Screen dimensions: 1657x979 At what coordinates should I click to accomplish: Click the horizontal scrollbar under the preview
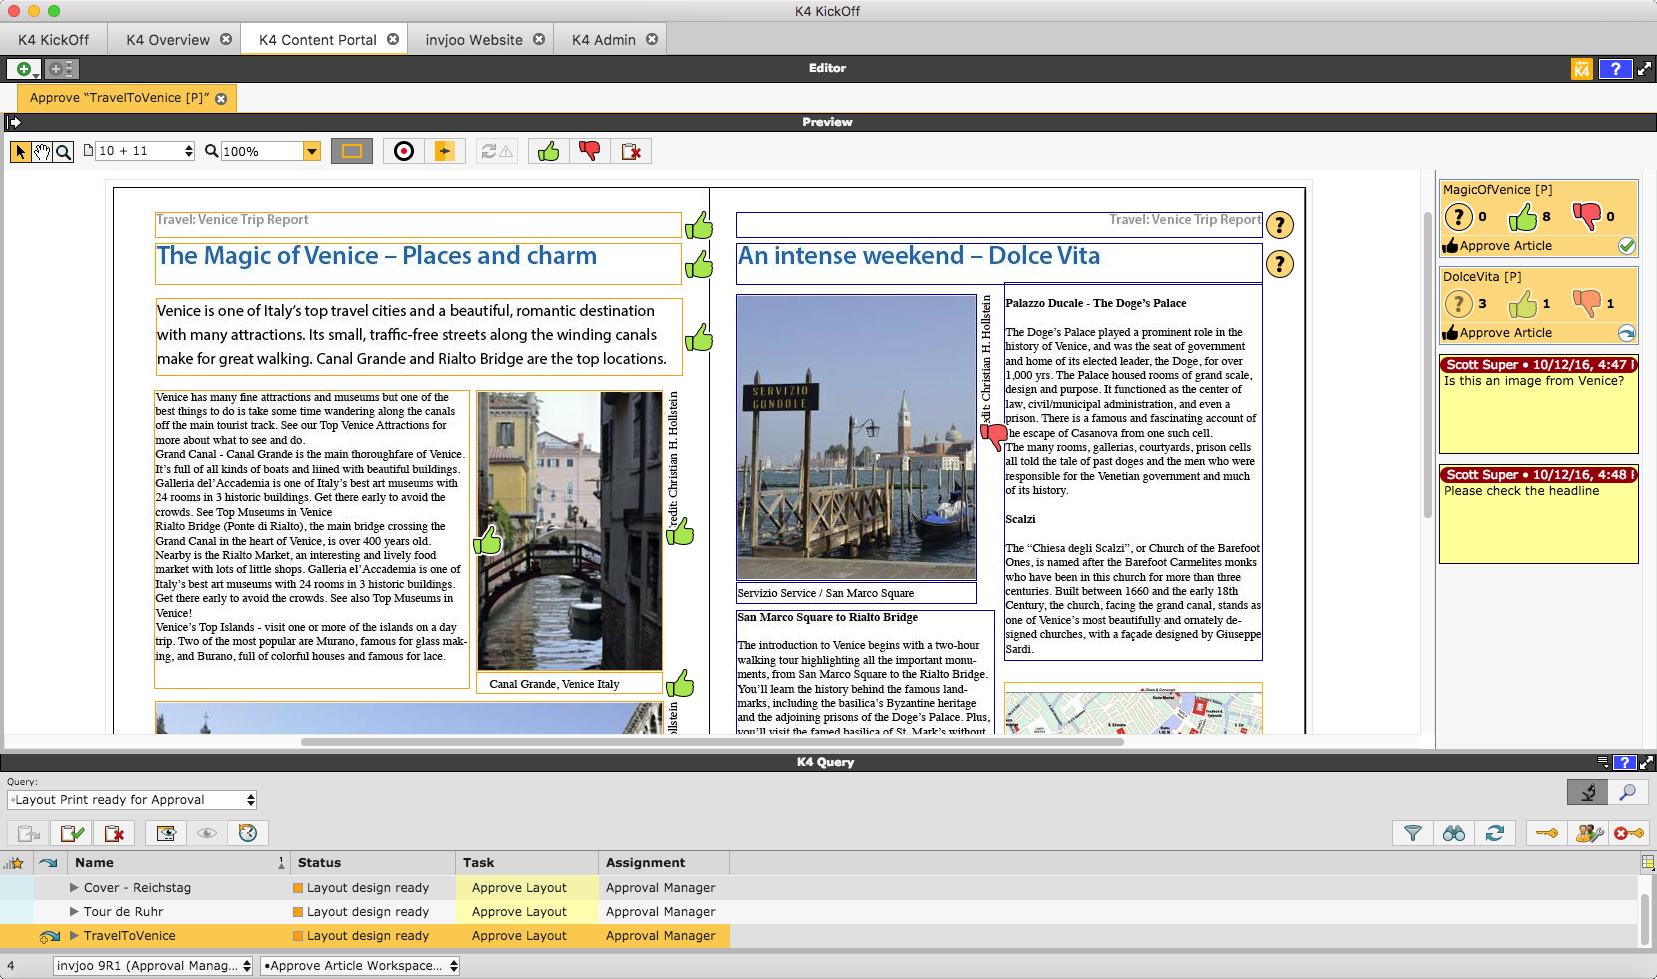point(711,742)
